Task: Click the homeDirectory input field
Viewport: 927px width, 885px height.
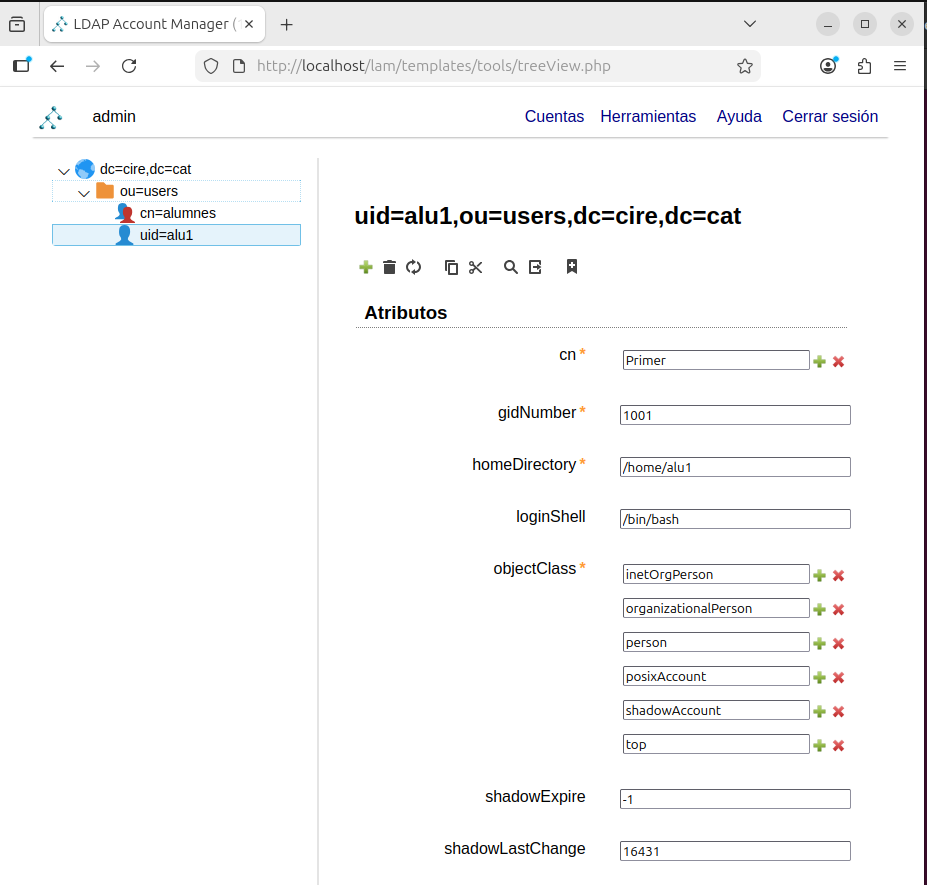Action: pos(735,467)
